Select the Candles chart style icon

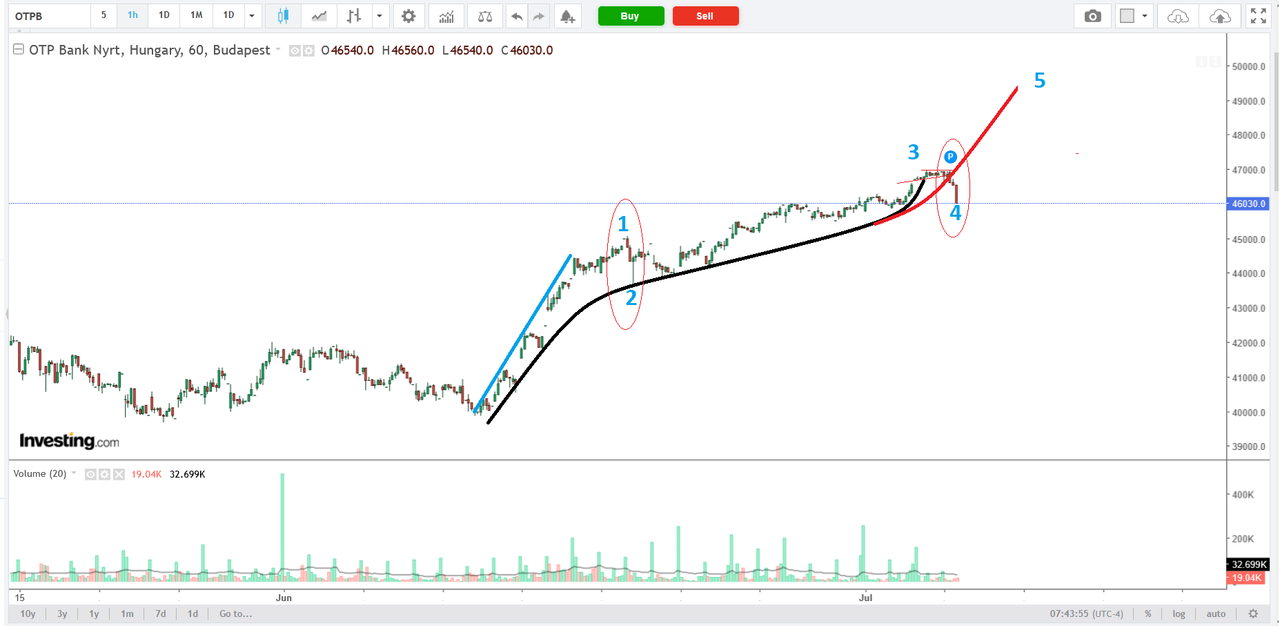283,16
